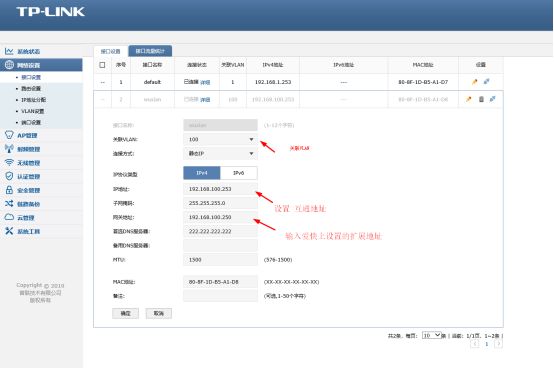Click the radio antenna management icon
Screen dimensions: 554x369
(9, 149)
